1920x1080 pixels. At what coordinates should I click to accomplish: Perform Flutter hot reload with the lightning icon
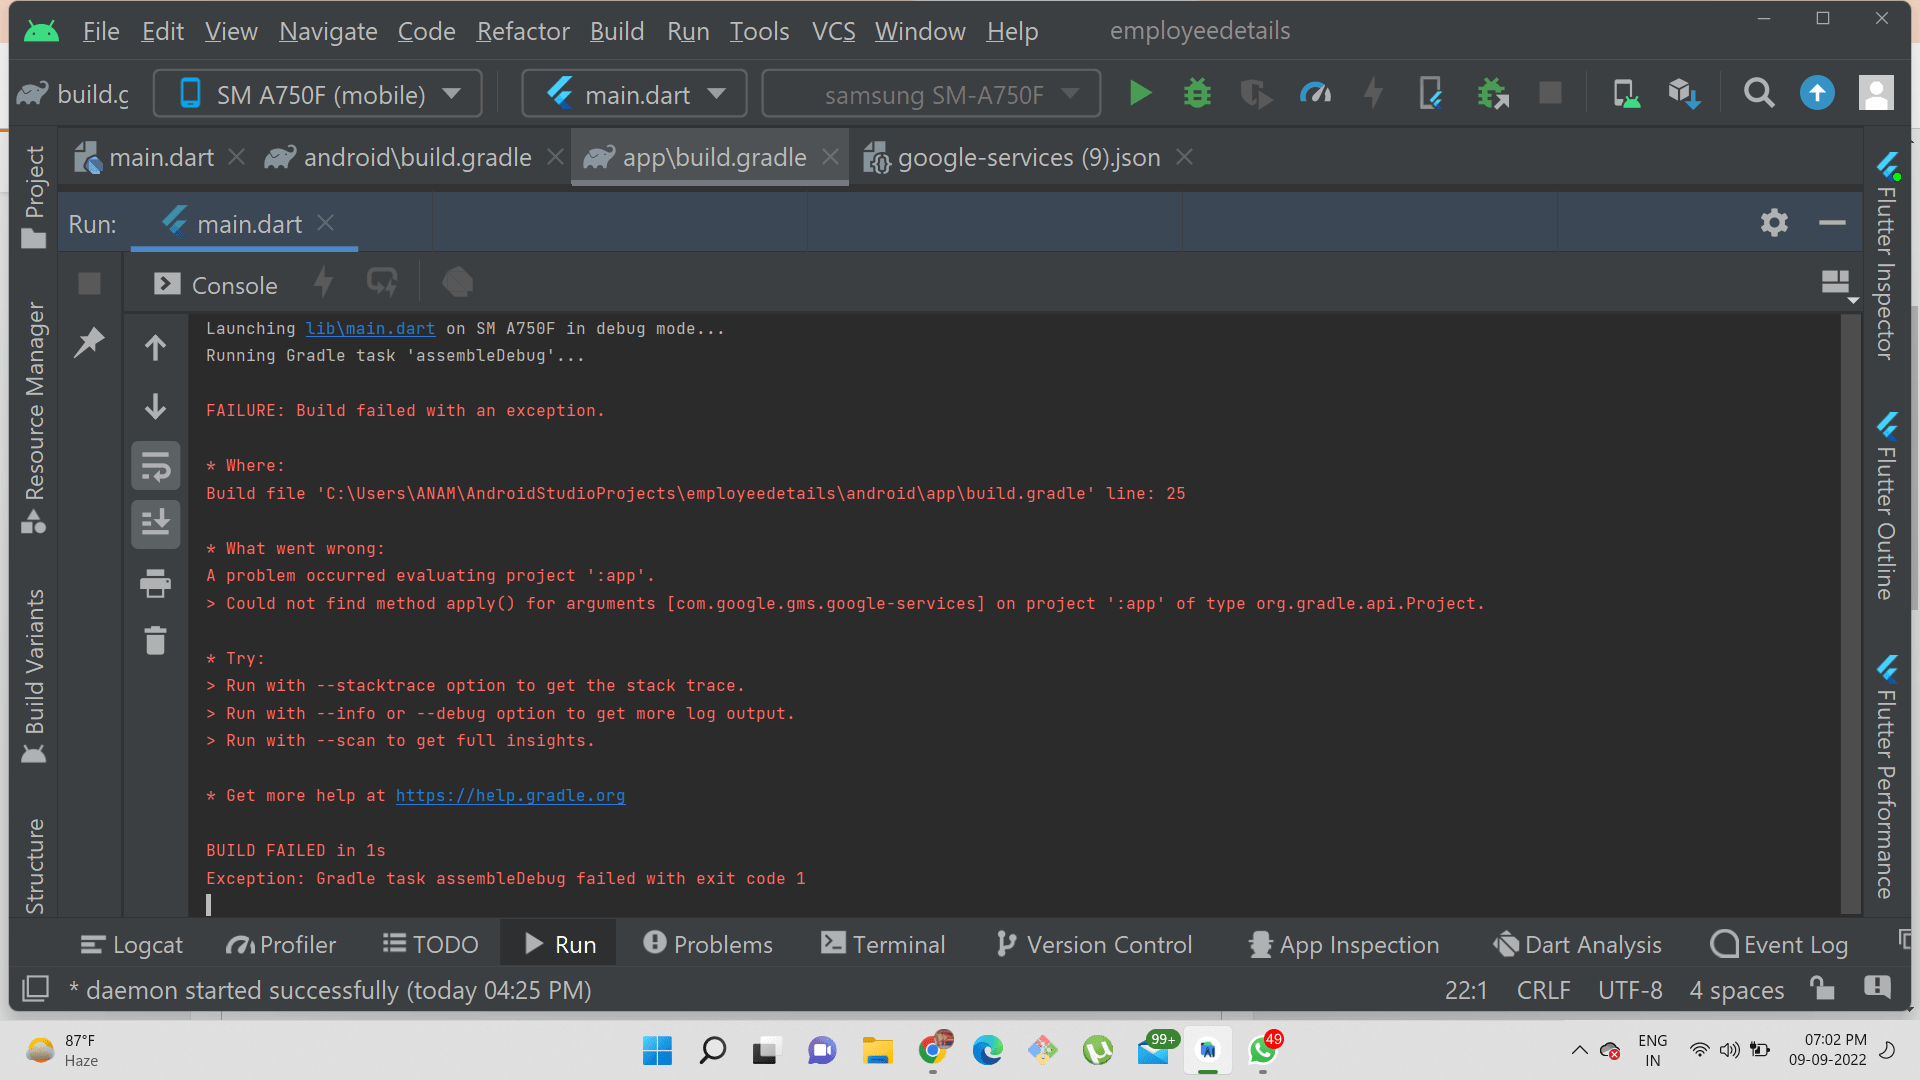[1372, 93]
